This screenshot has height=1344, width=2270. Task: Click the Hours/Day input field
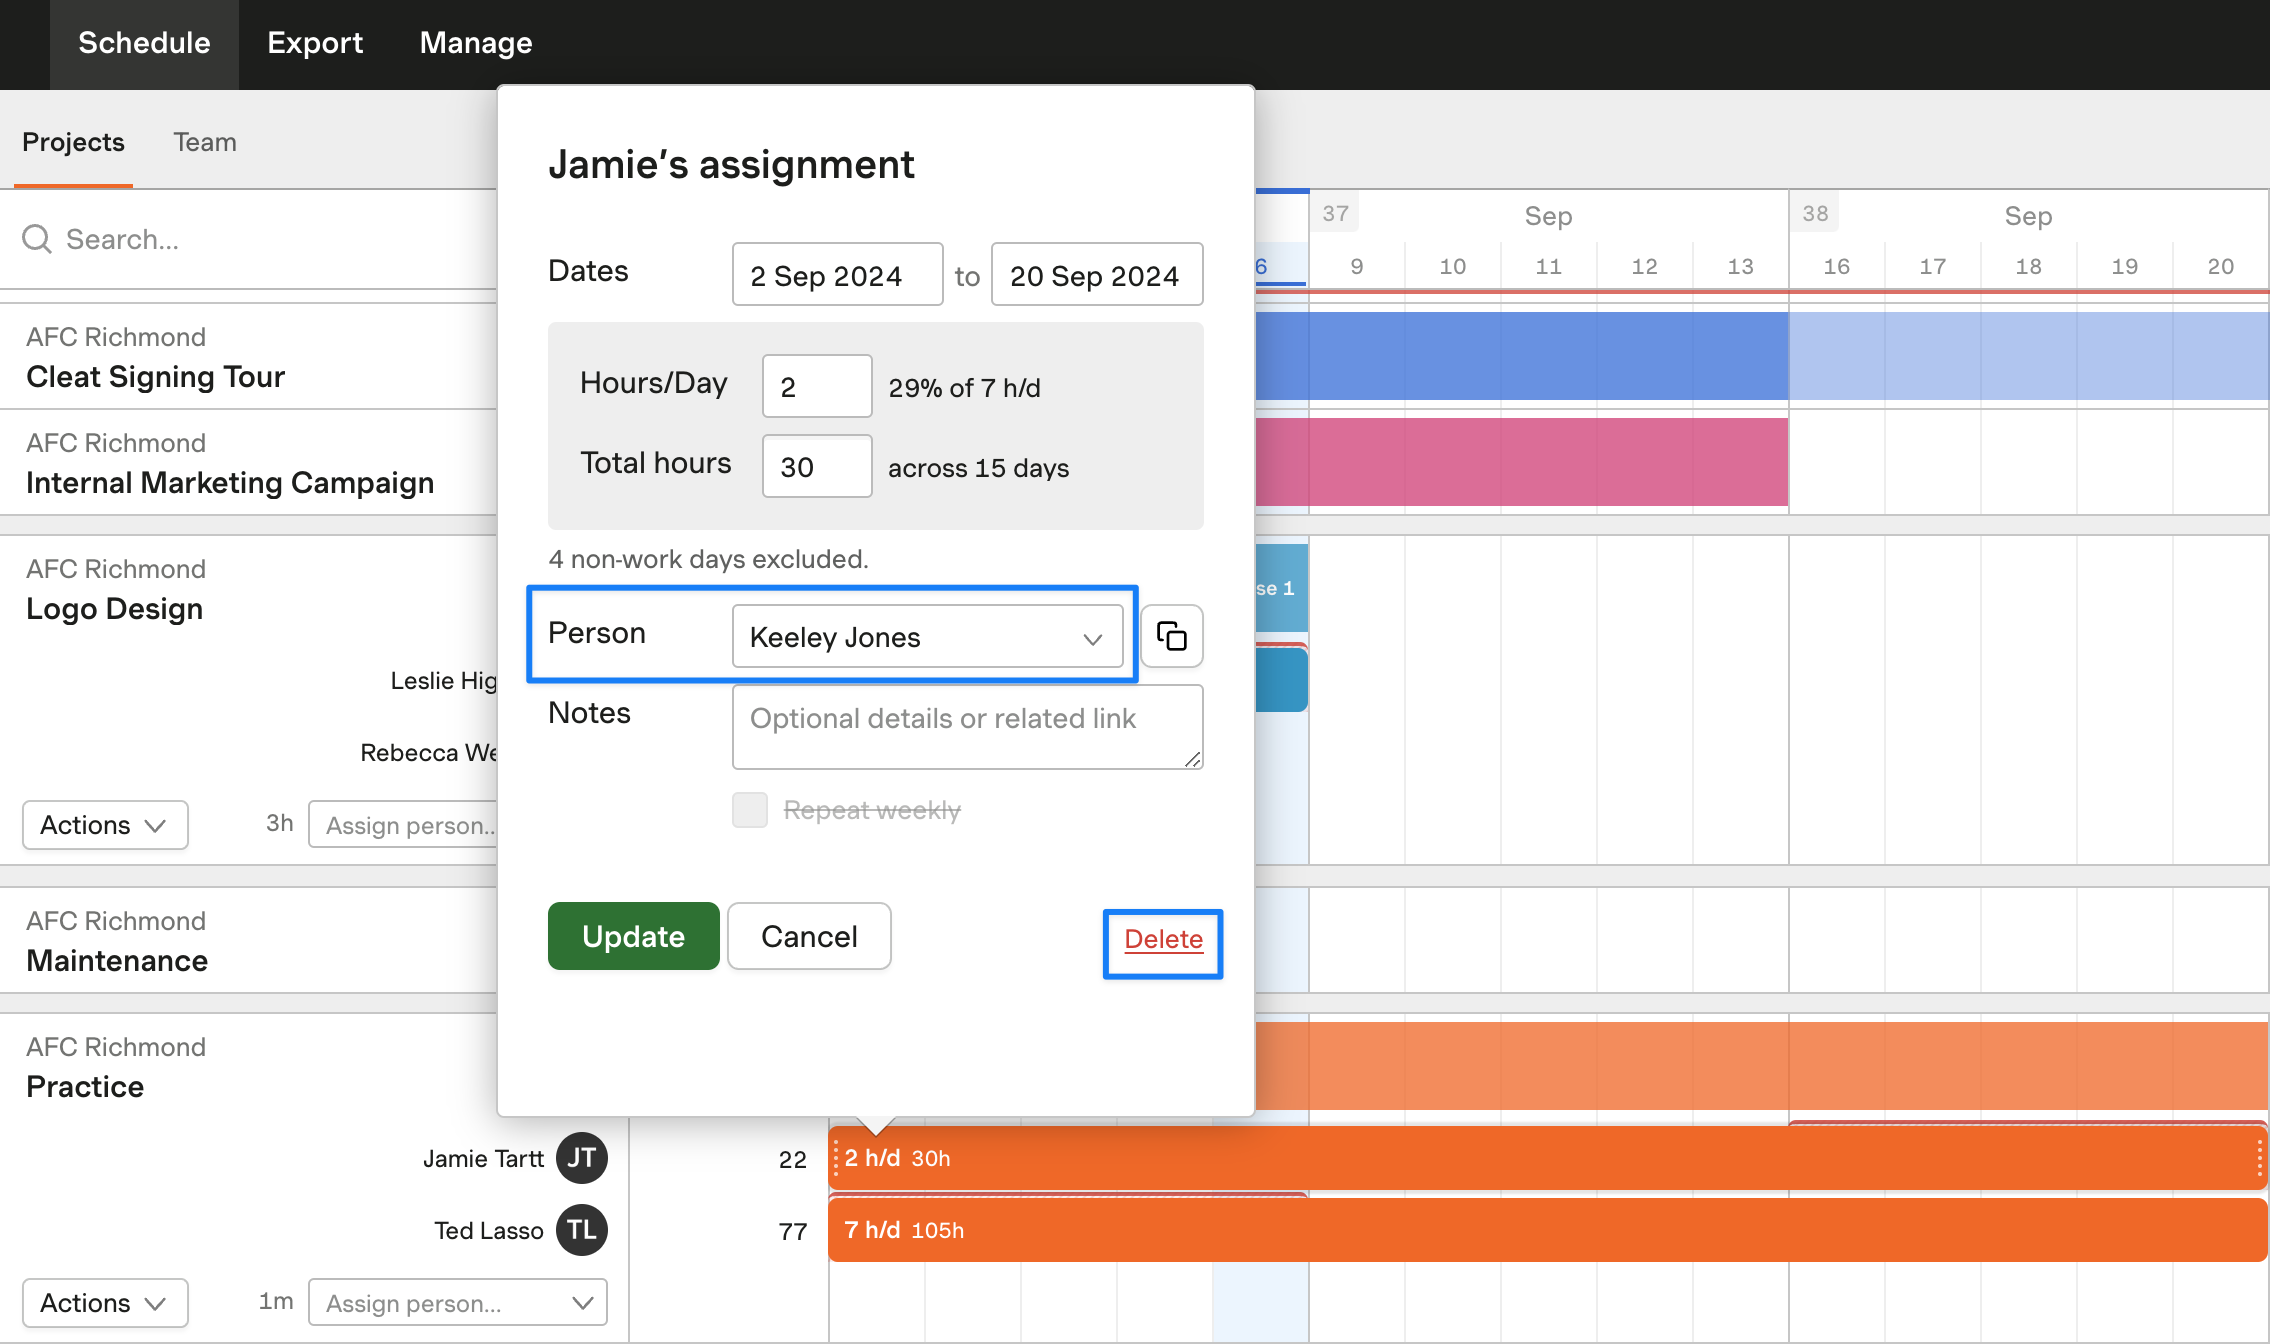(x=817, y=386)
